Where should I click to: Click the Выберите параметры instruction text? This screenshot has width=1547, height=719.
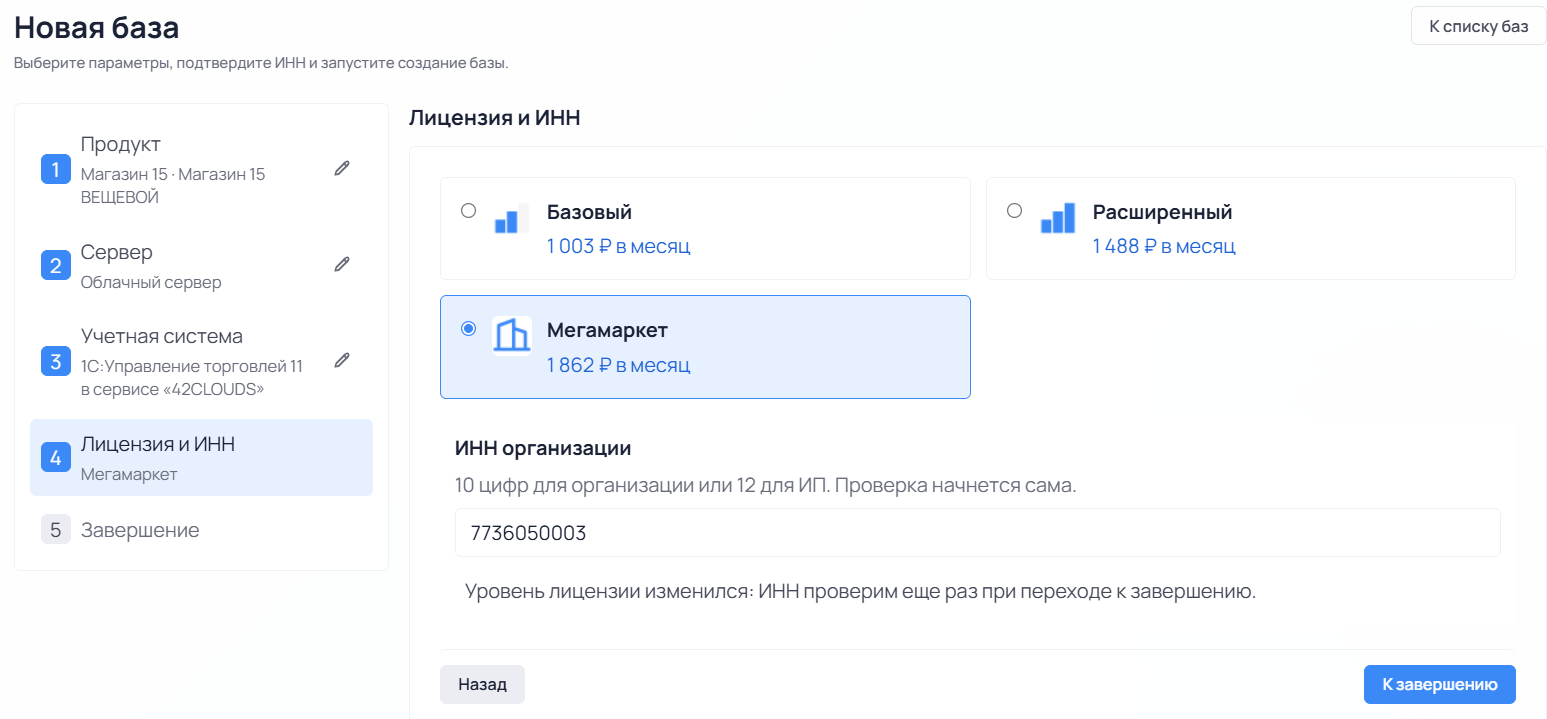[261, 63]
